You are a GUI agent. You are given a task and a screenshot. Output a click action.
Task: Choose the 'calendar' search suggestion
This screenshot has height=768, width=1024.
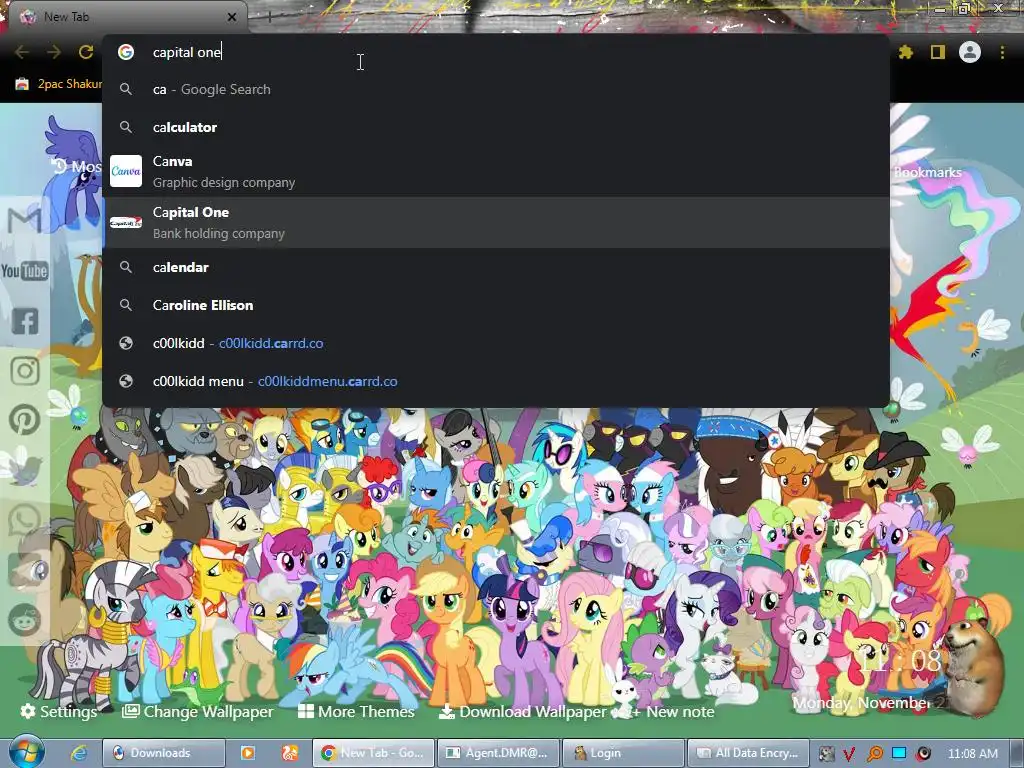496,267
